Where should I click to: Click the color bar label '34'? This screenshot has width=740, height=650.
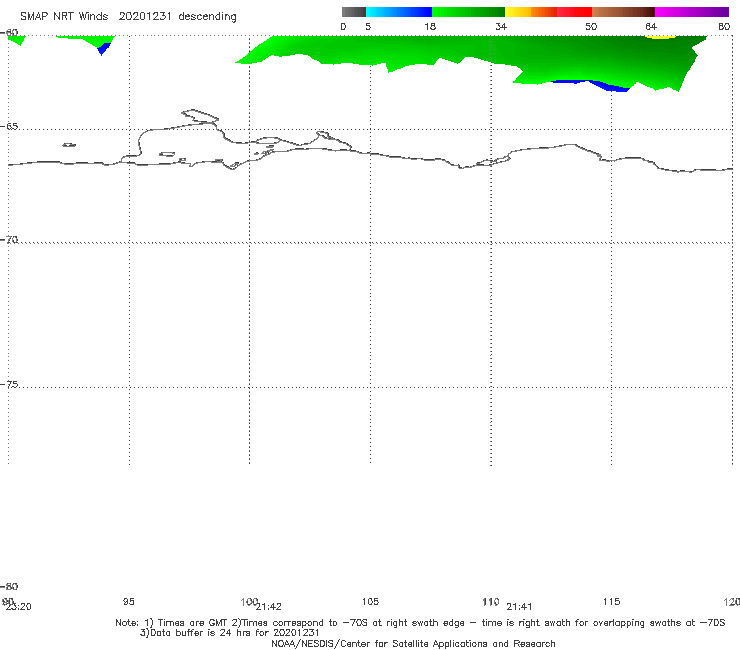click(x=501, y=26)
